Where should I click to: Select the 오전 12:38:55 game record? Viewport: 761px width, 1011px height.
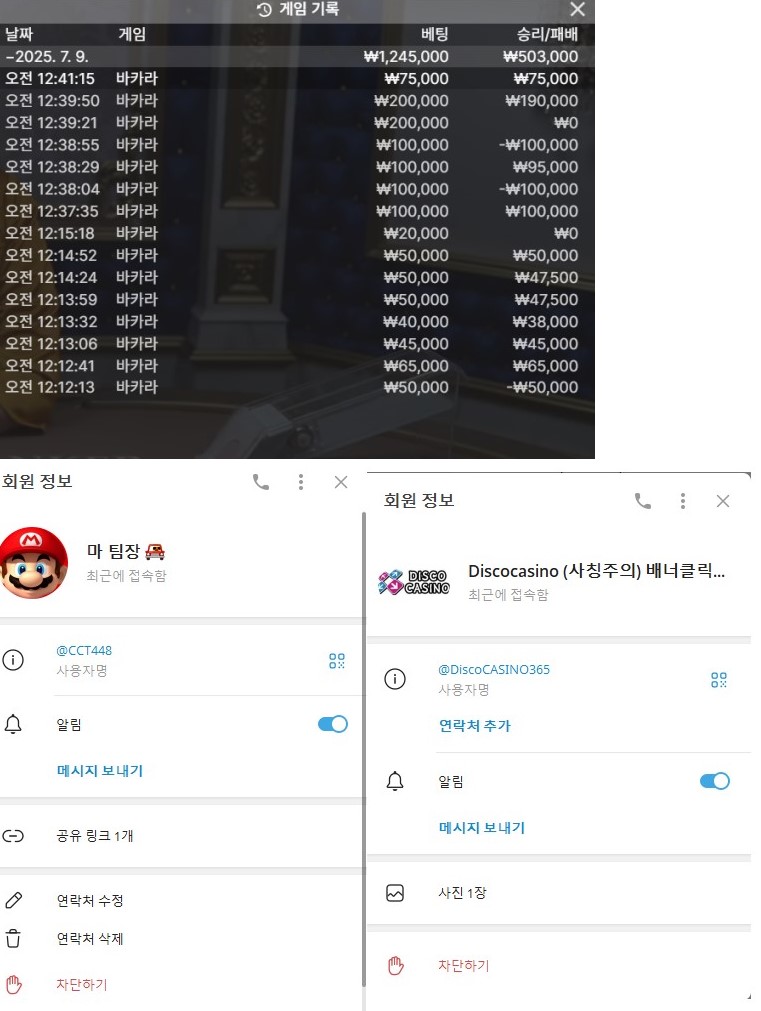[297, 144]
